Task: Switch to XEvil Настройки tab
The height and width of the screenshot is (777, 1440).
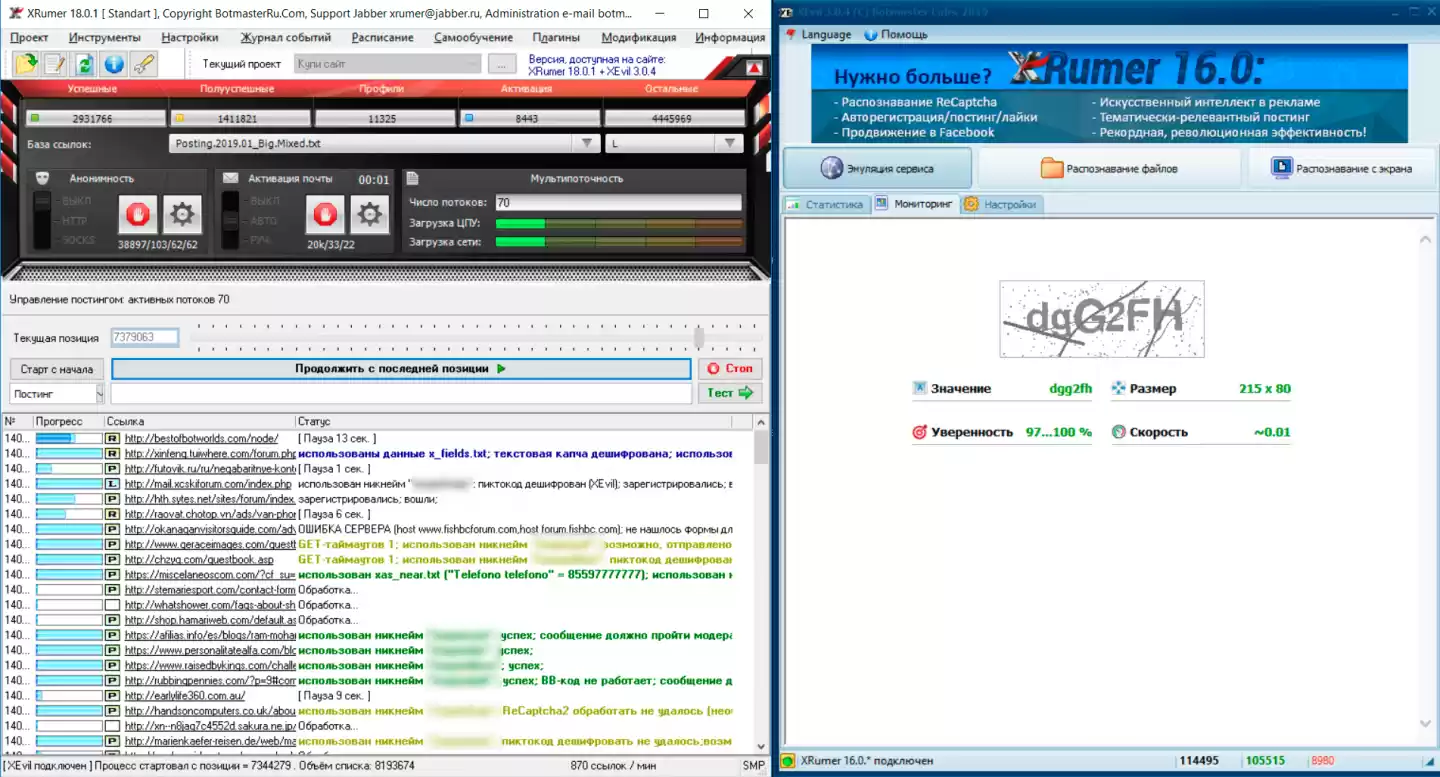Action: tap(1002, 204)
